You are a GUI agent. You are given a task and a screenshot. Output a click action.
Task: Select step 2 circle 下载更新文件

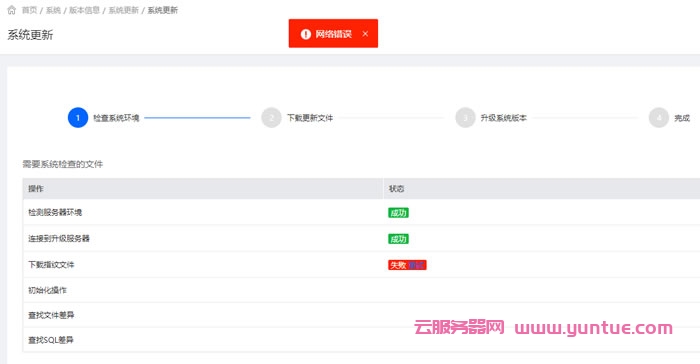point(271,117)
